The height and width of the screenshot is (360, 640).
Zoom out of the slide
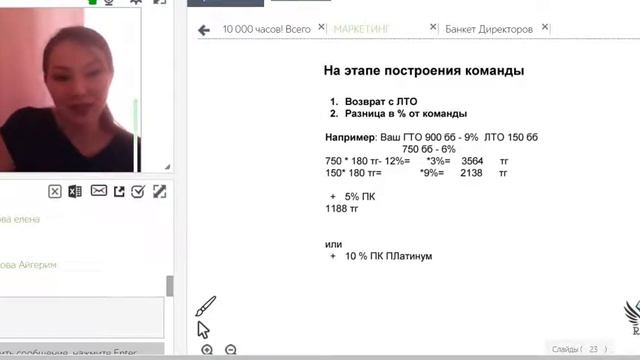231,350
